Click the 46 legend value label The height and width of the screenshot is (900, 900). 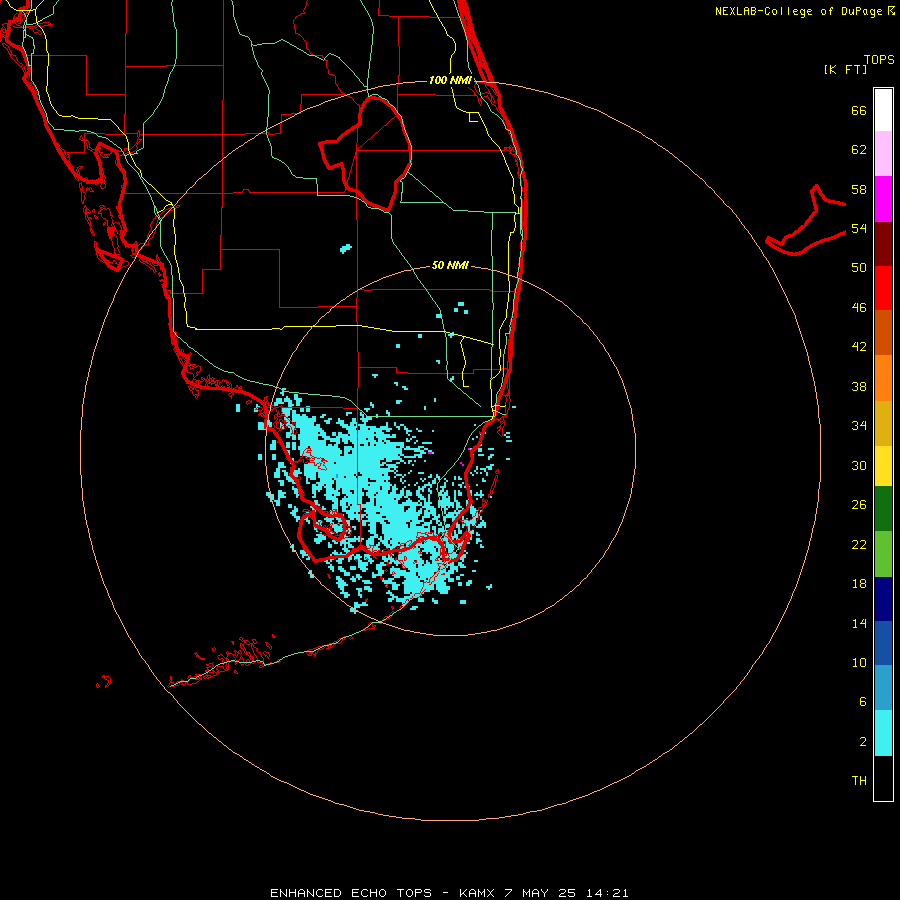[859, 308]
